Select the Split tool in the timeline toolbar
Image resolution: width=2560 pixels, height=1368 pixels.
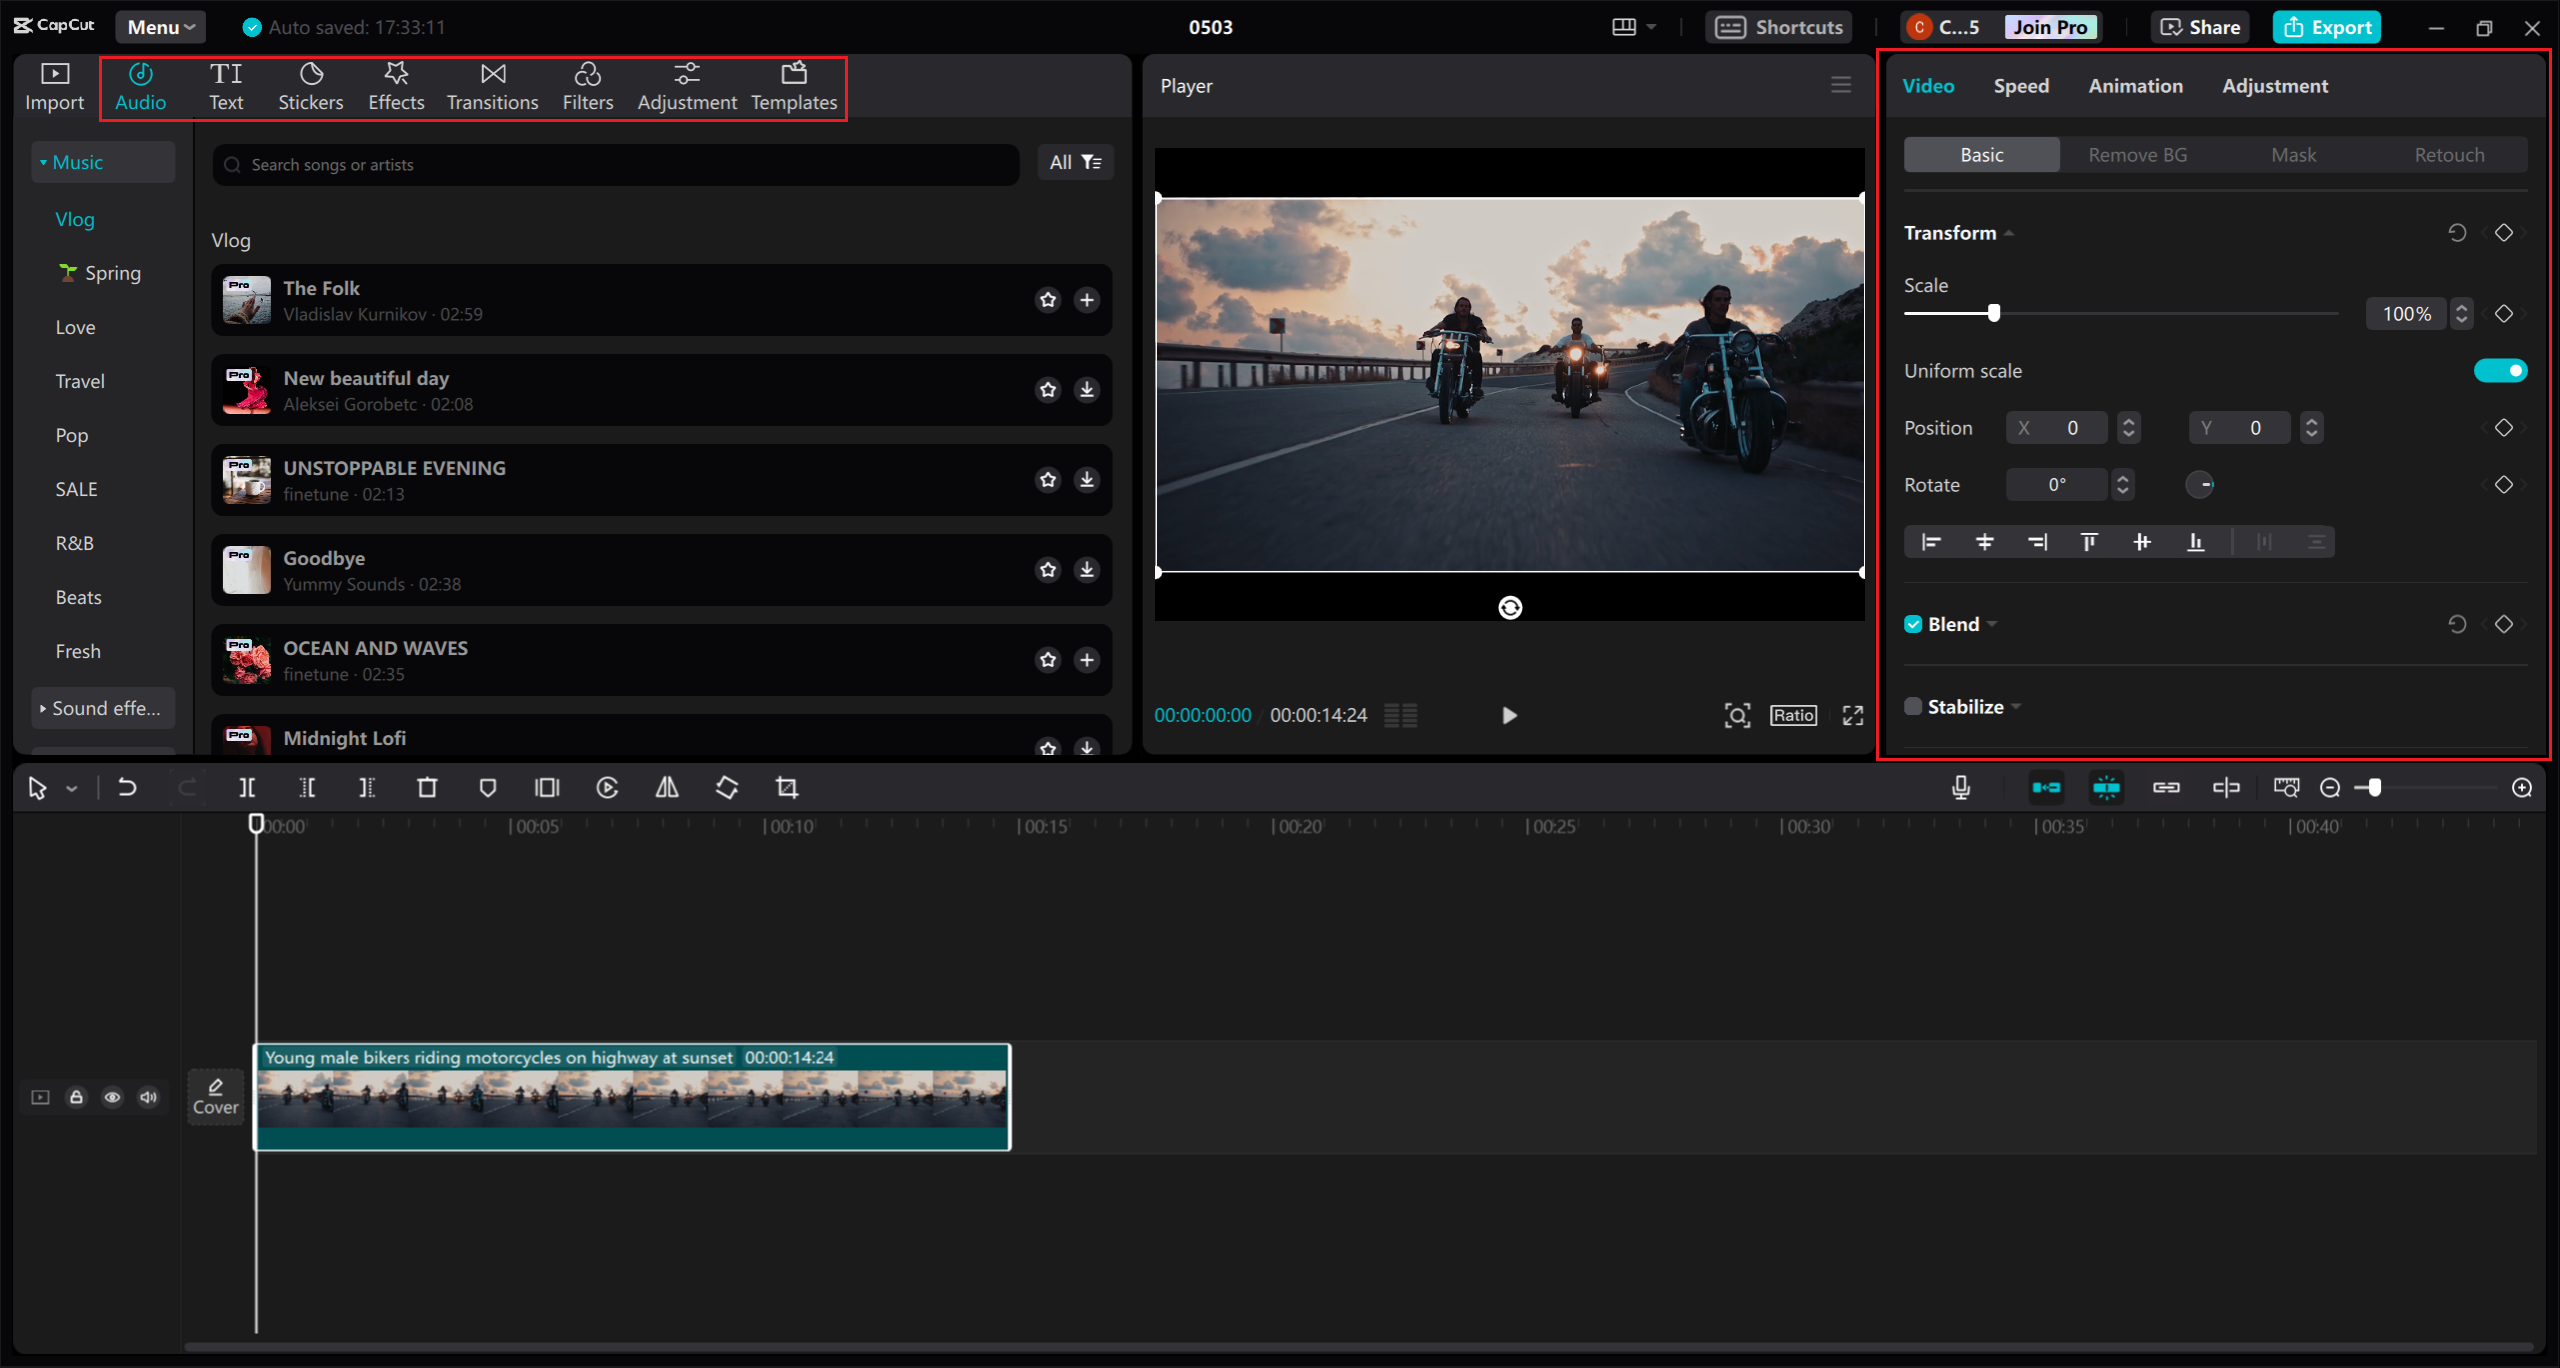tap(248, 787)
